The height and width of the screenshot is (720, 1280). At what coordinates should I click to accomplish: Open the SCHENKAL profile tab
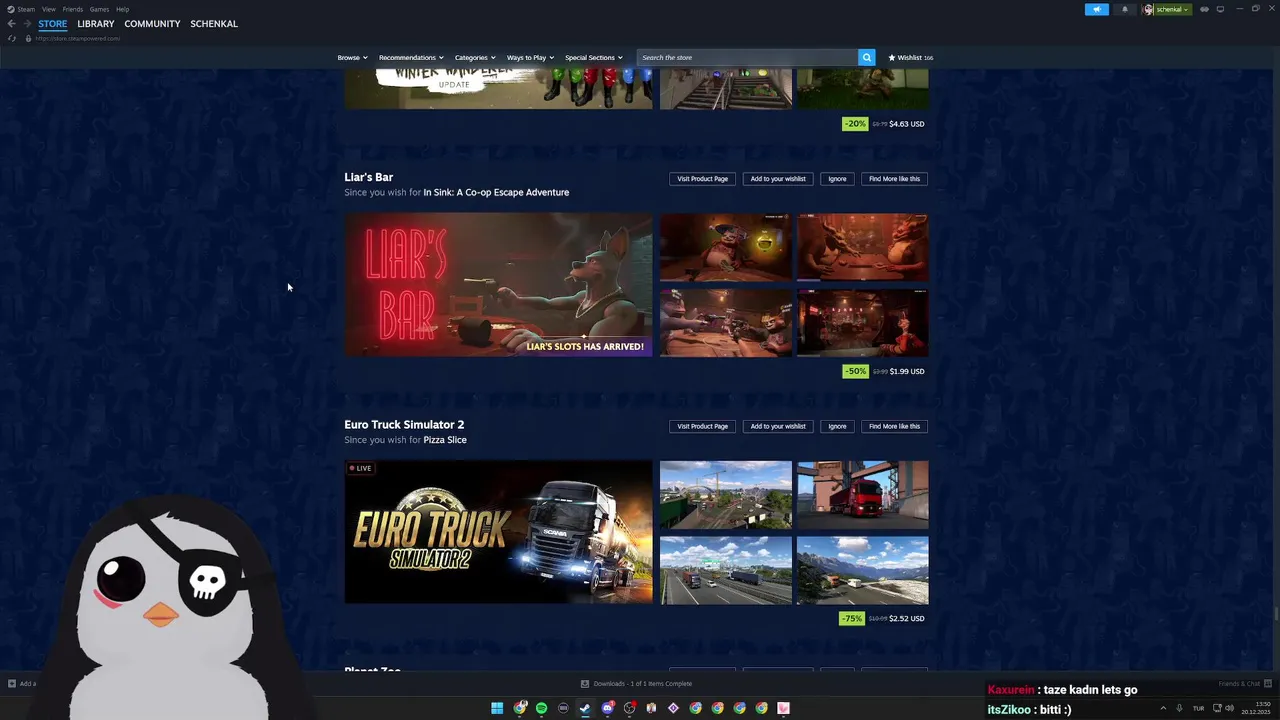[214, 24]
